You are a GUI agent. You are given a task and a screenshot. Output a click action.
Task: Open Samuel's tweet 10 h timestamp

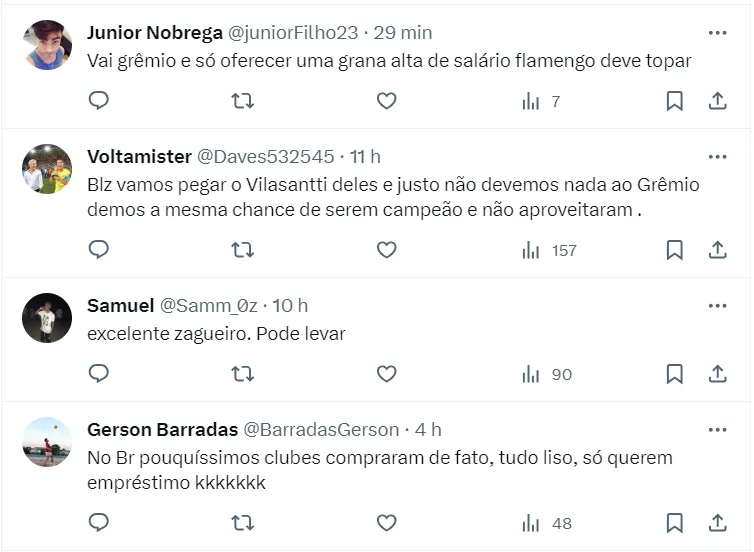click(290, 305)
